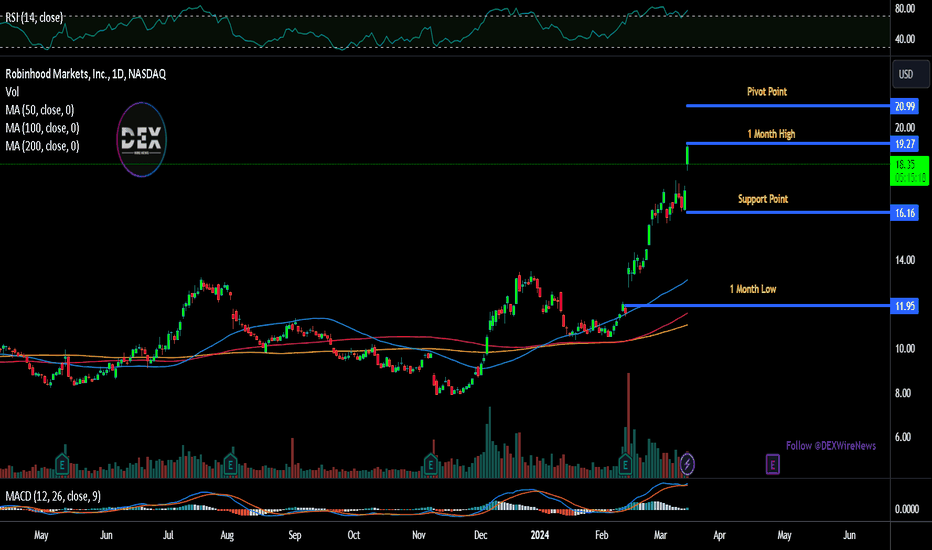Click the green current price tag 18.35

[x=909, y=171]
